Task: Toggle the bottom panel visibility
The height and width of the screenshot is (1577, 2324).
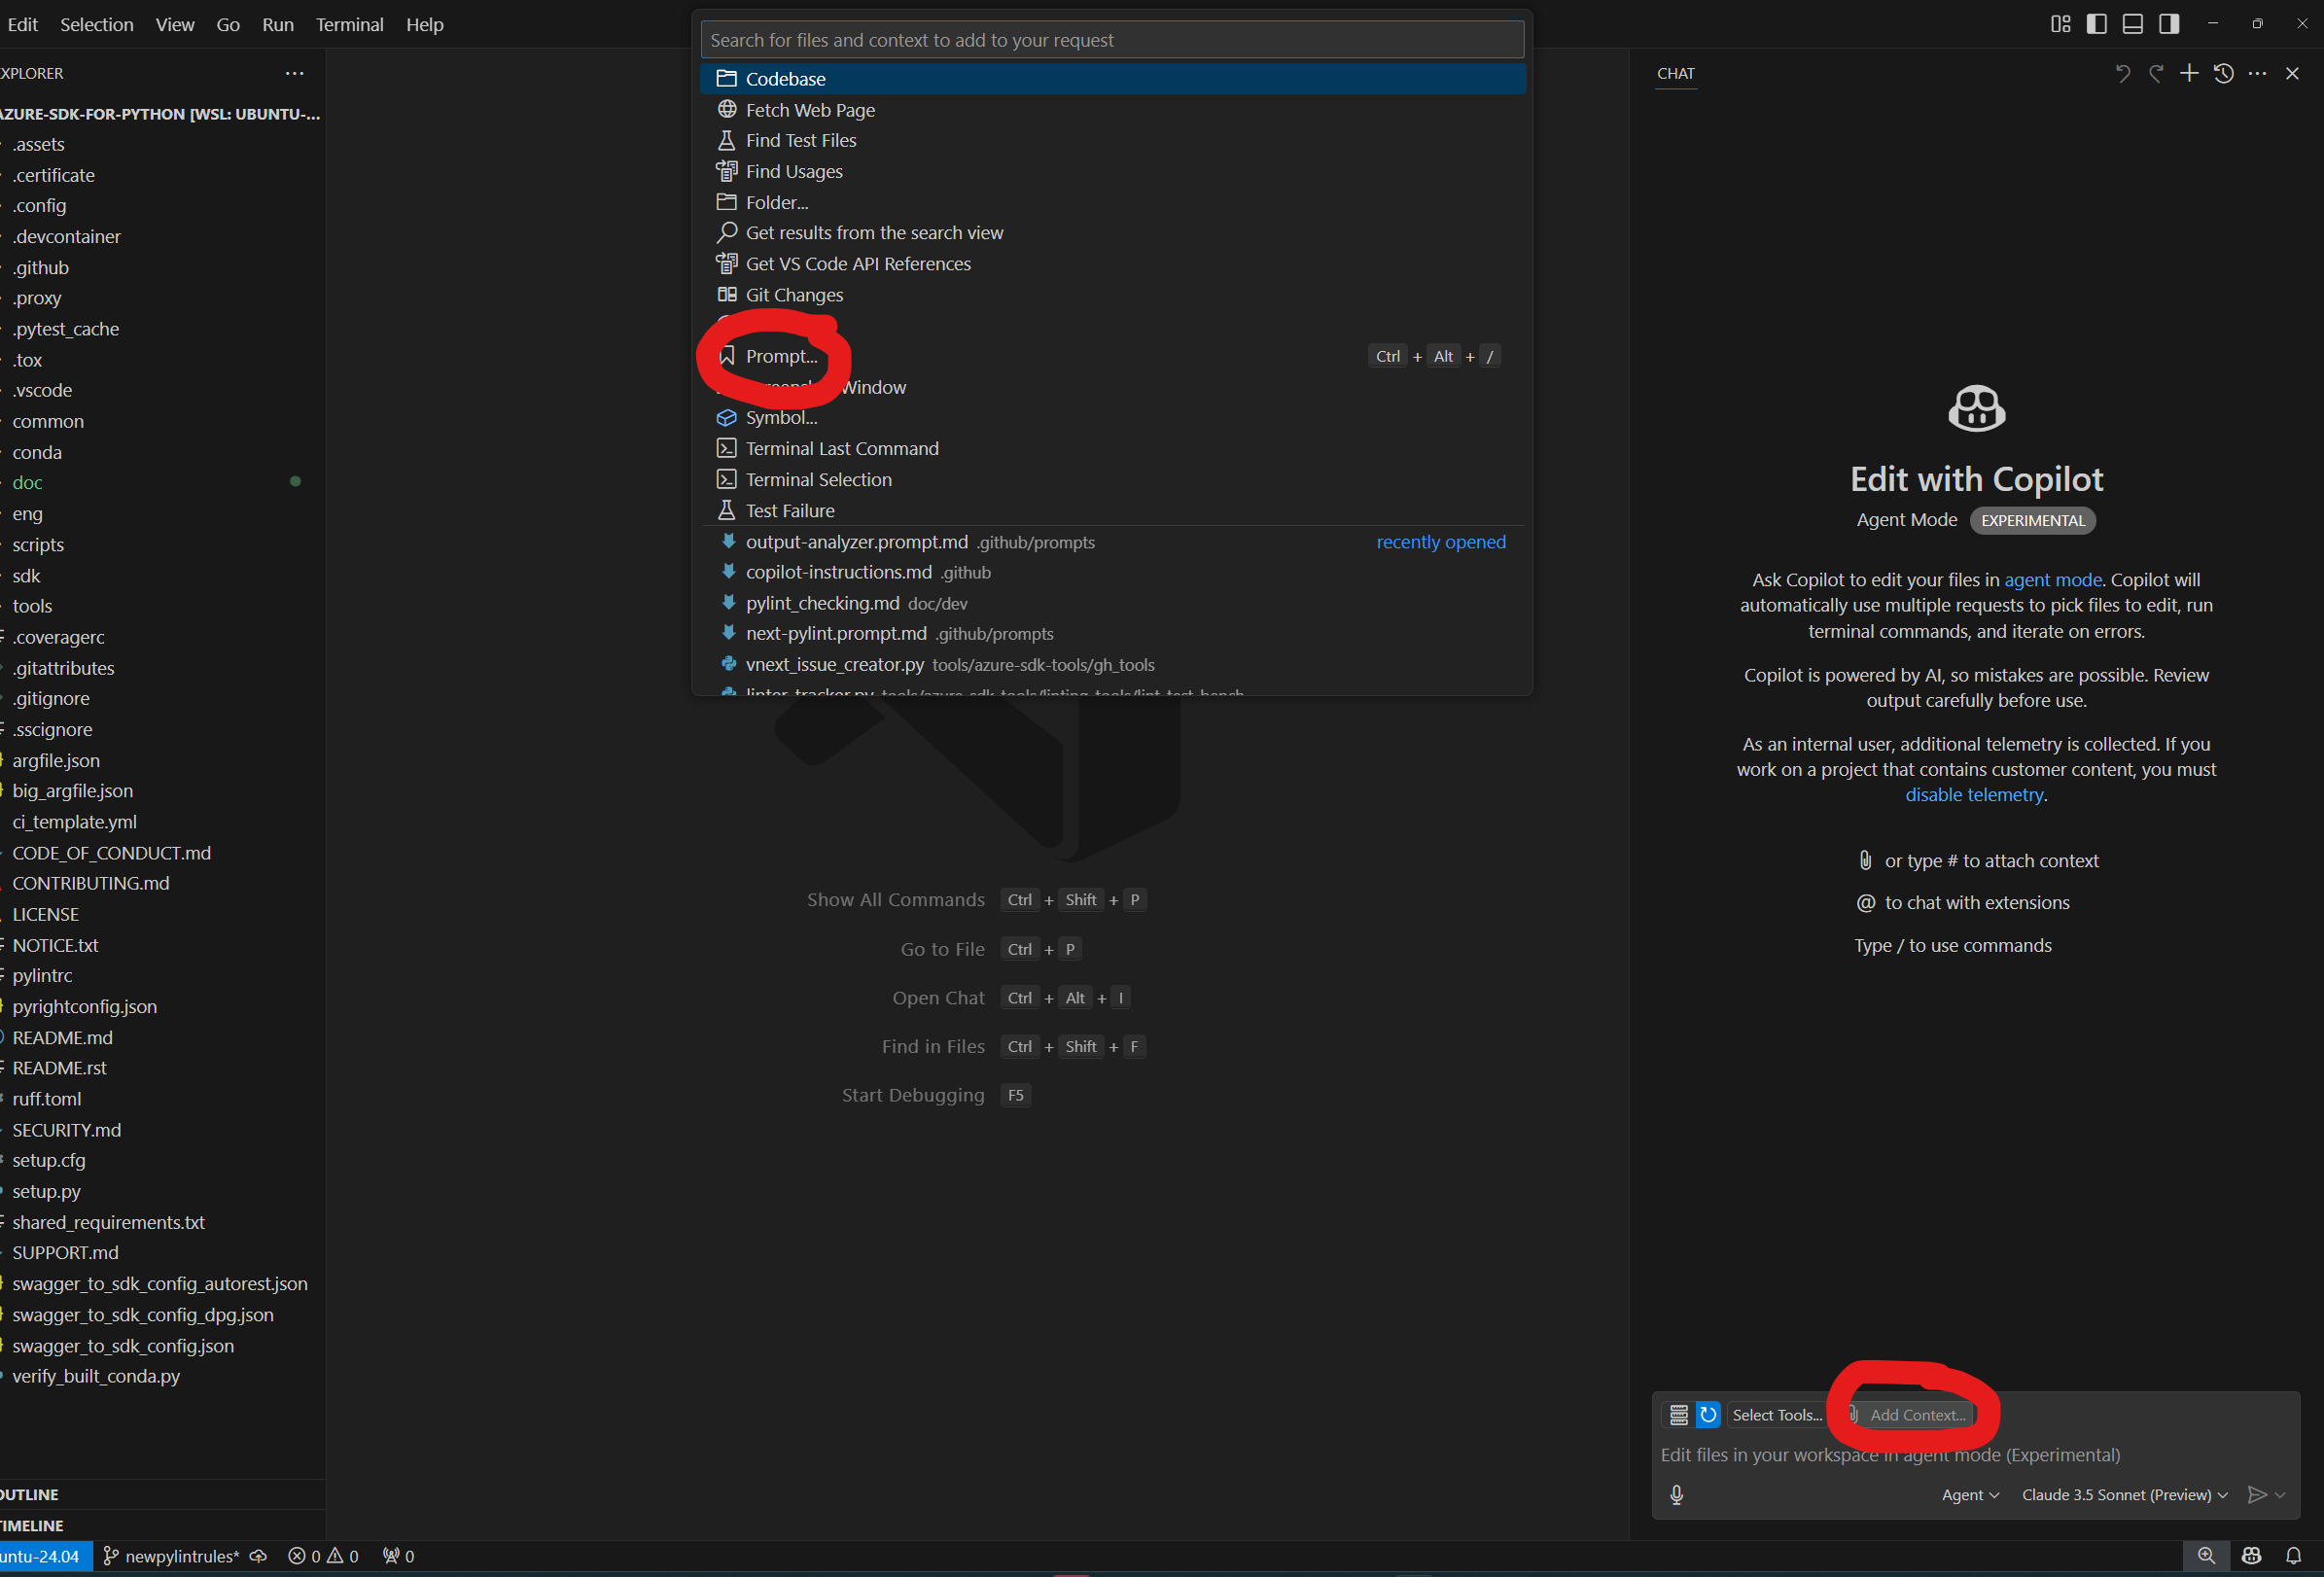Action: pos(2132,24)
